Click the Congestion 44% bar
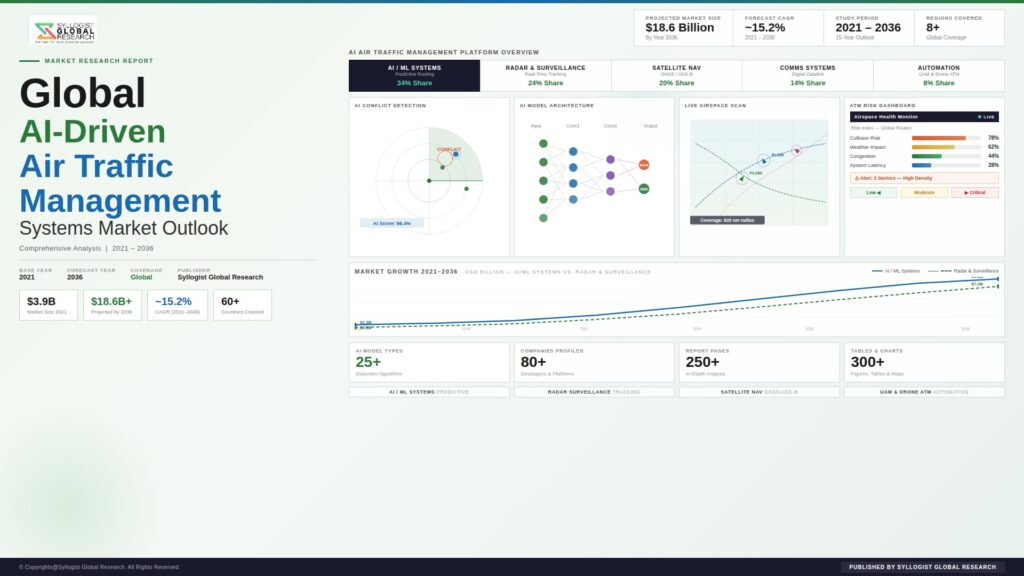Screen dimensions: 1024x576 946,157
